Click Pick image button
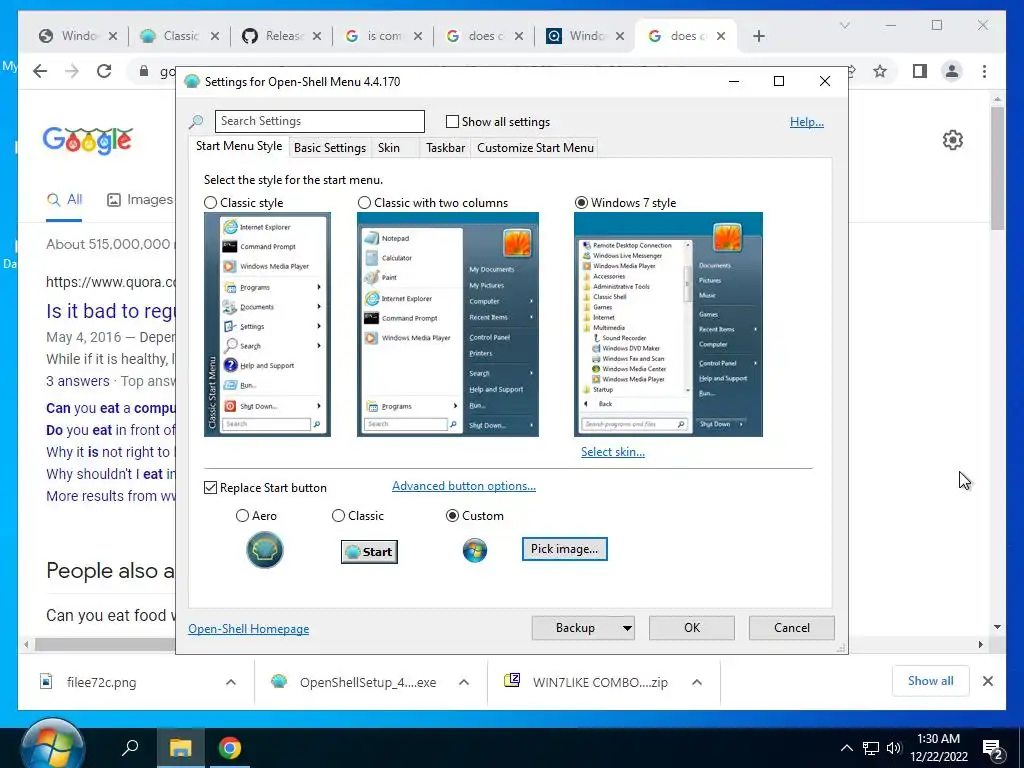 pos(564,549)
